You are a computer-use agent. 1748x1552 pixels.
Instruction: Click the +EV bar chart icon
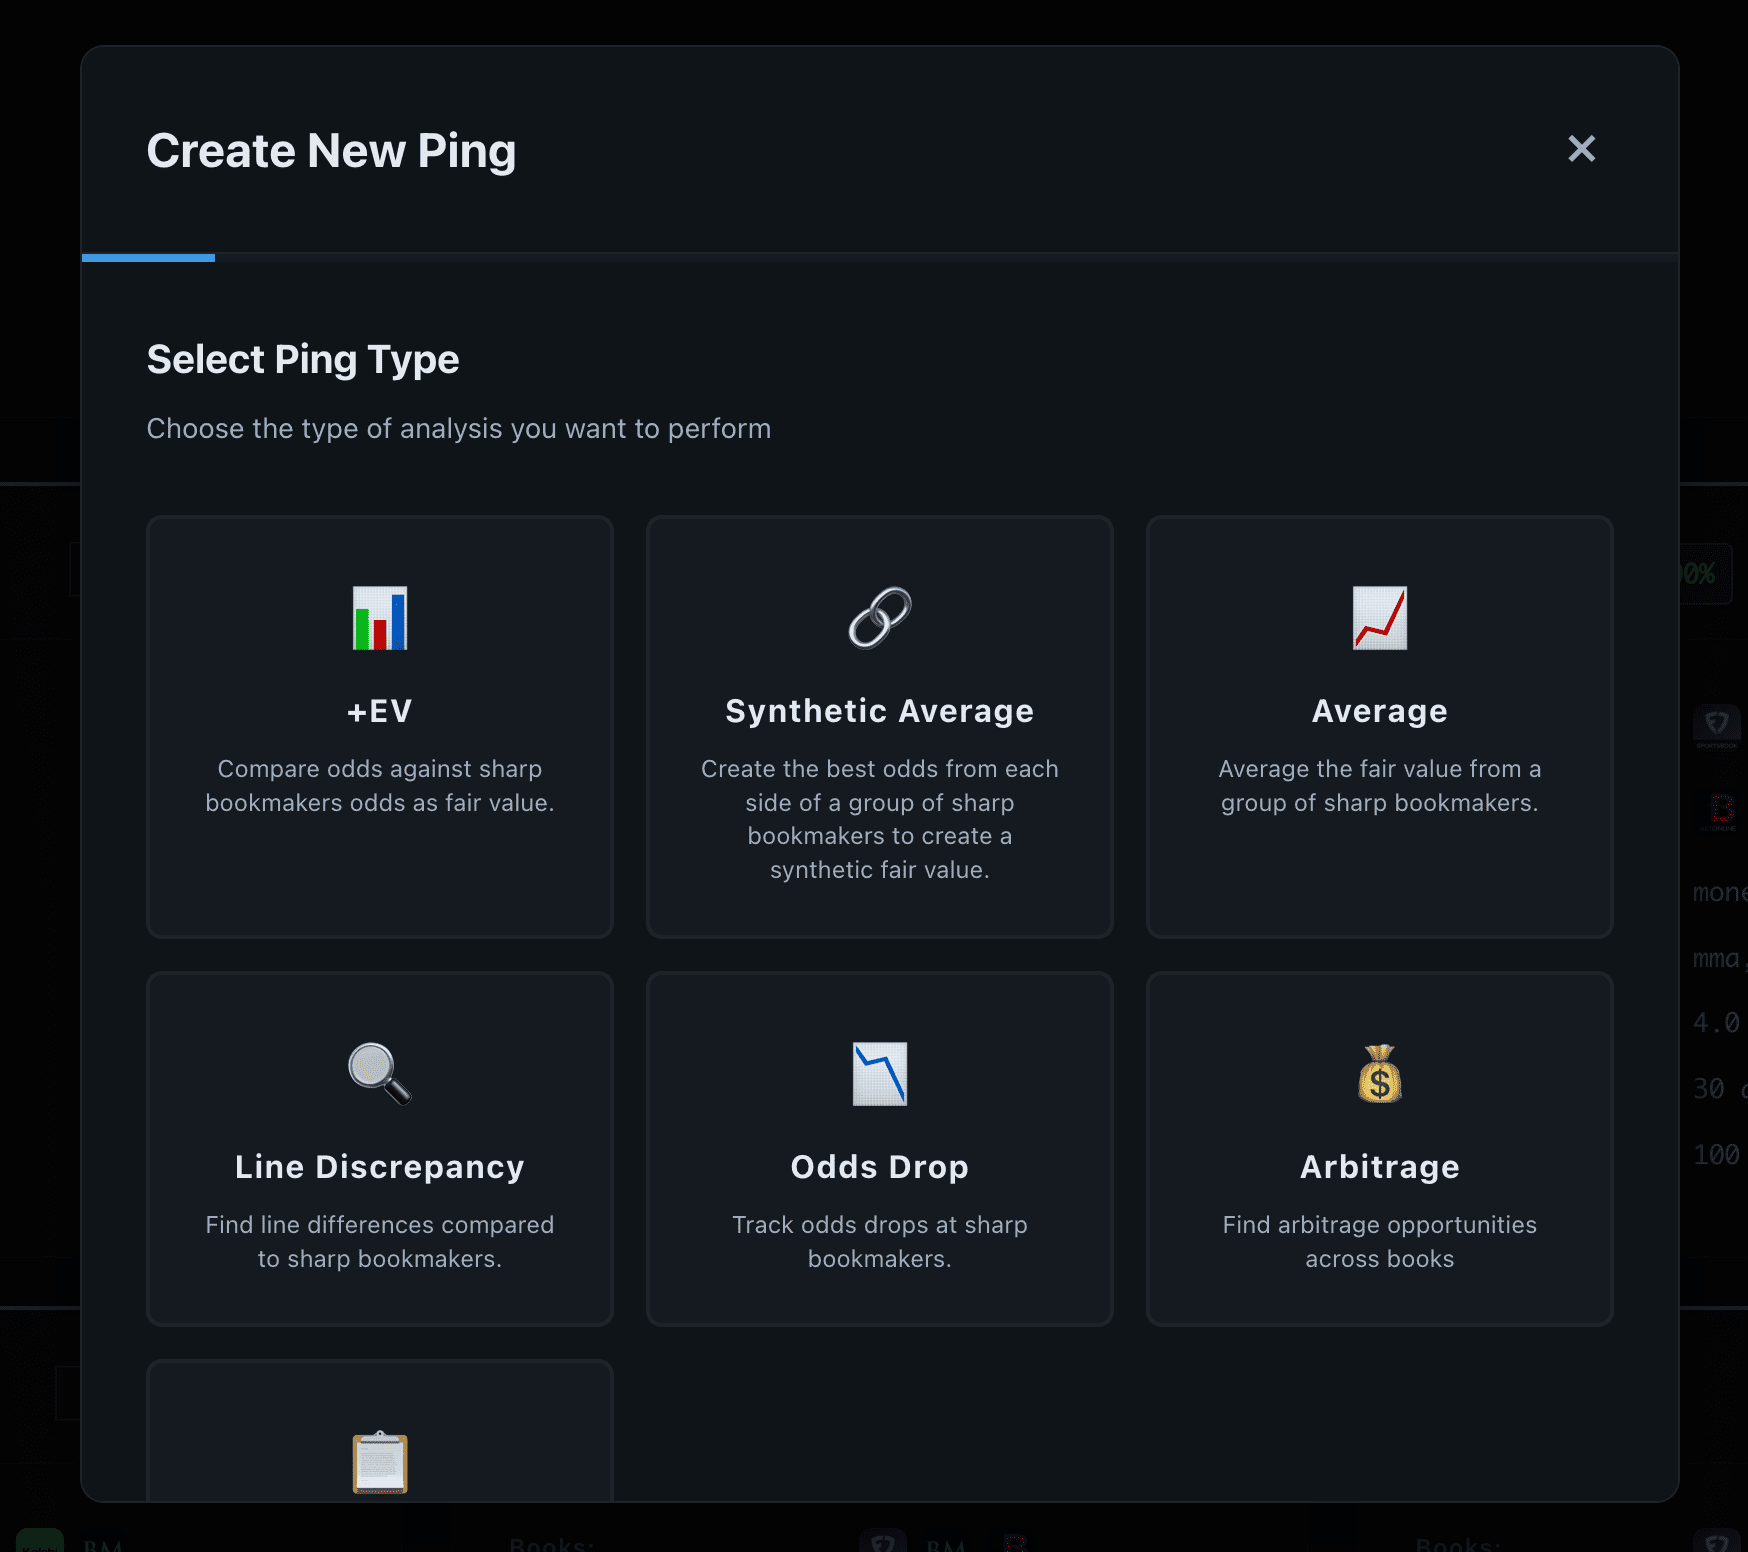pyautogui.click(x=380, y=618)
